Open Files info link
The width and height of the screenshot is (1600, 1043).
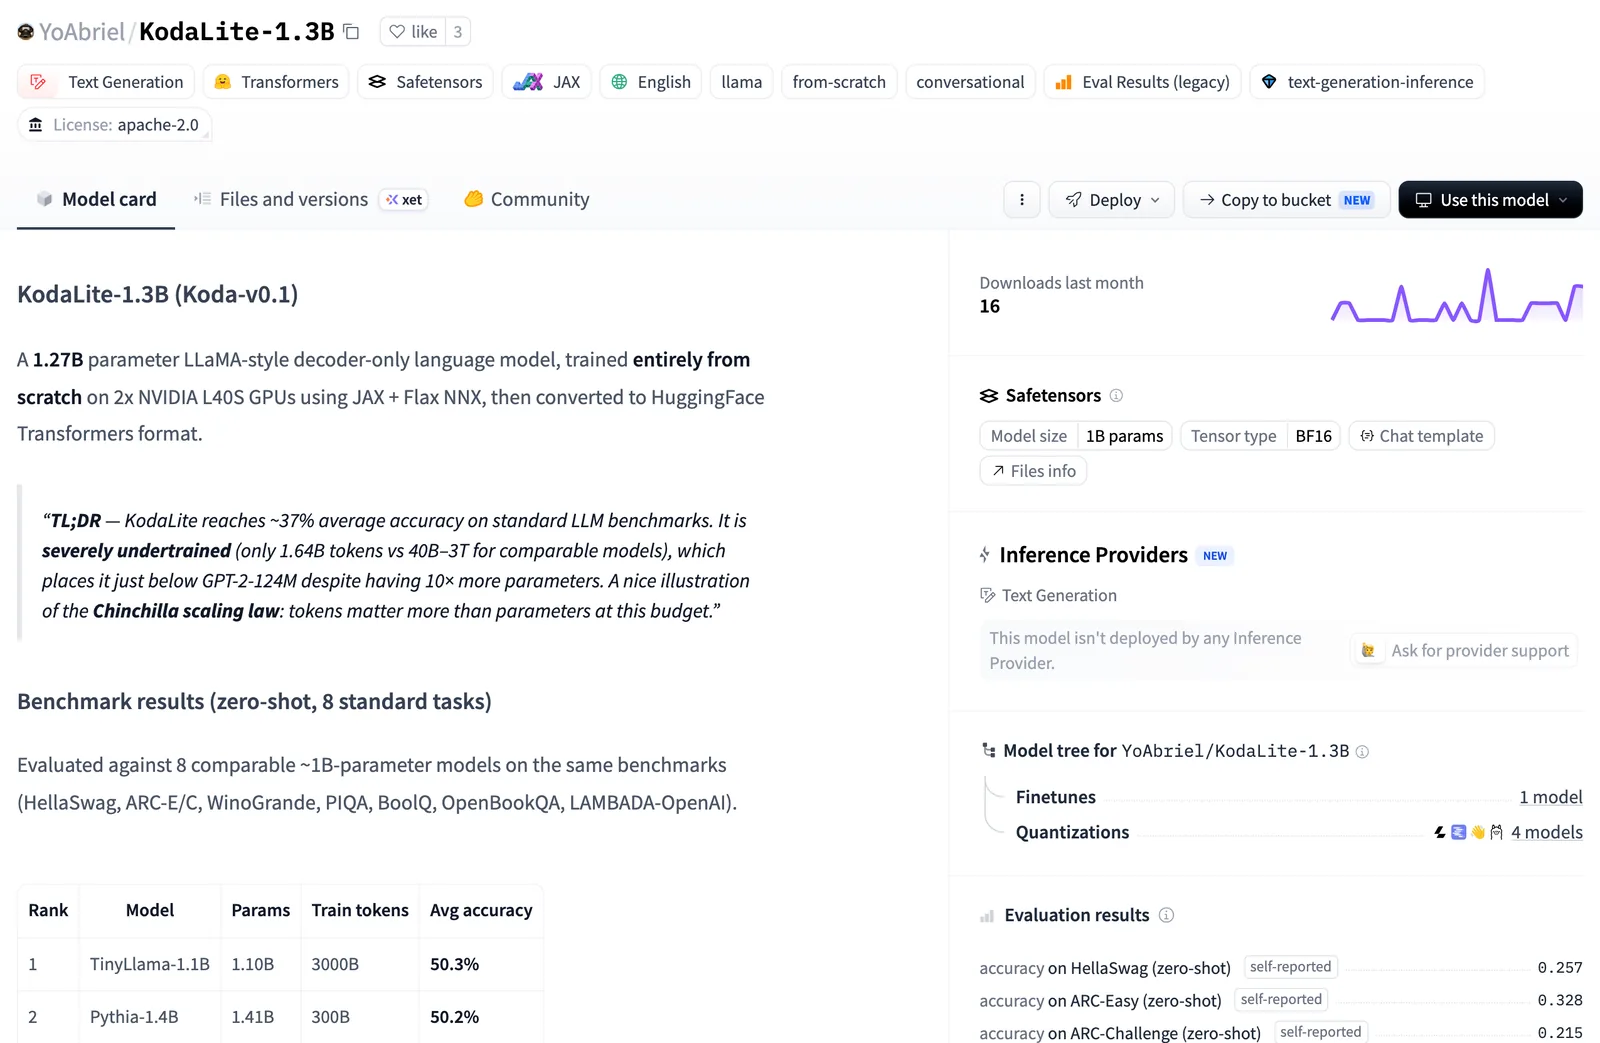[1033, 471]
